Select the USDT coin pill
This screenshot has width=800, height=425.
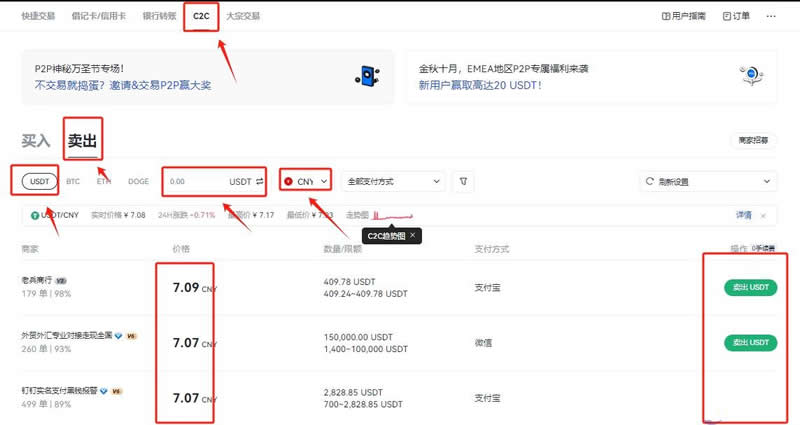coord(39,181)
